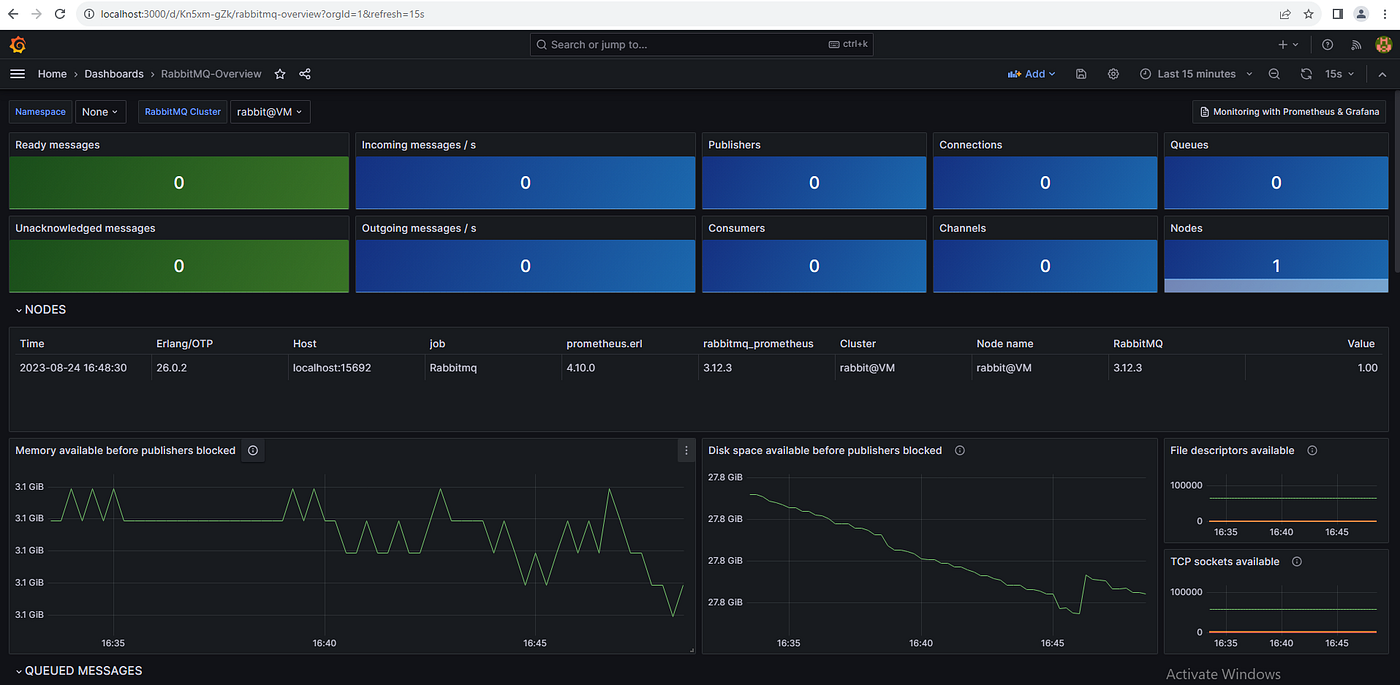Open the 15s refresh interval dropdown
Viewport: 1400px width, 685px height.
pos(1340,74)
